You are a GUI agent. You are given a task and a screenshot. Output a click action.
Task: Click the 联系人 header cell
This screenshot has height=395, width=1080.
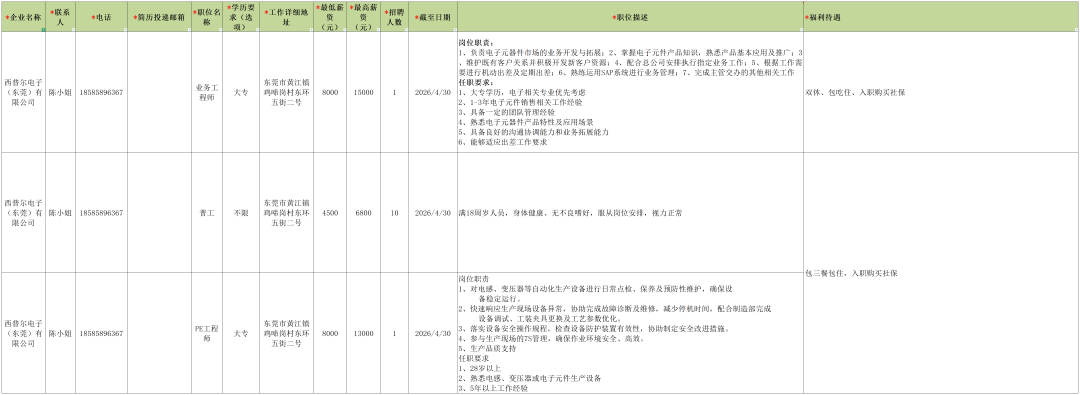[x=61, y=17]
